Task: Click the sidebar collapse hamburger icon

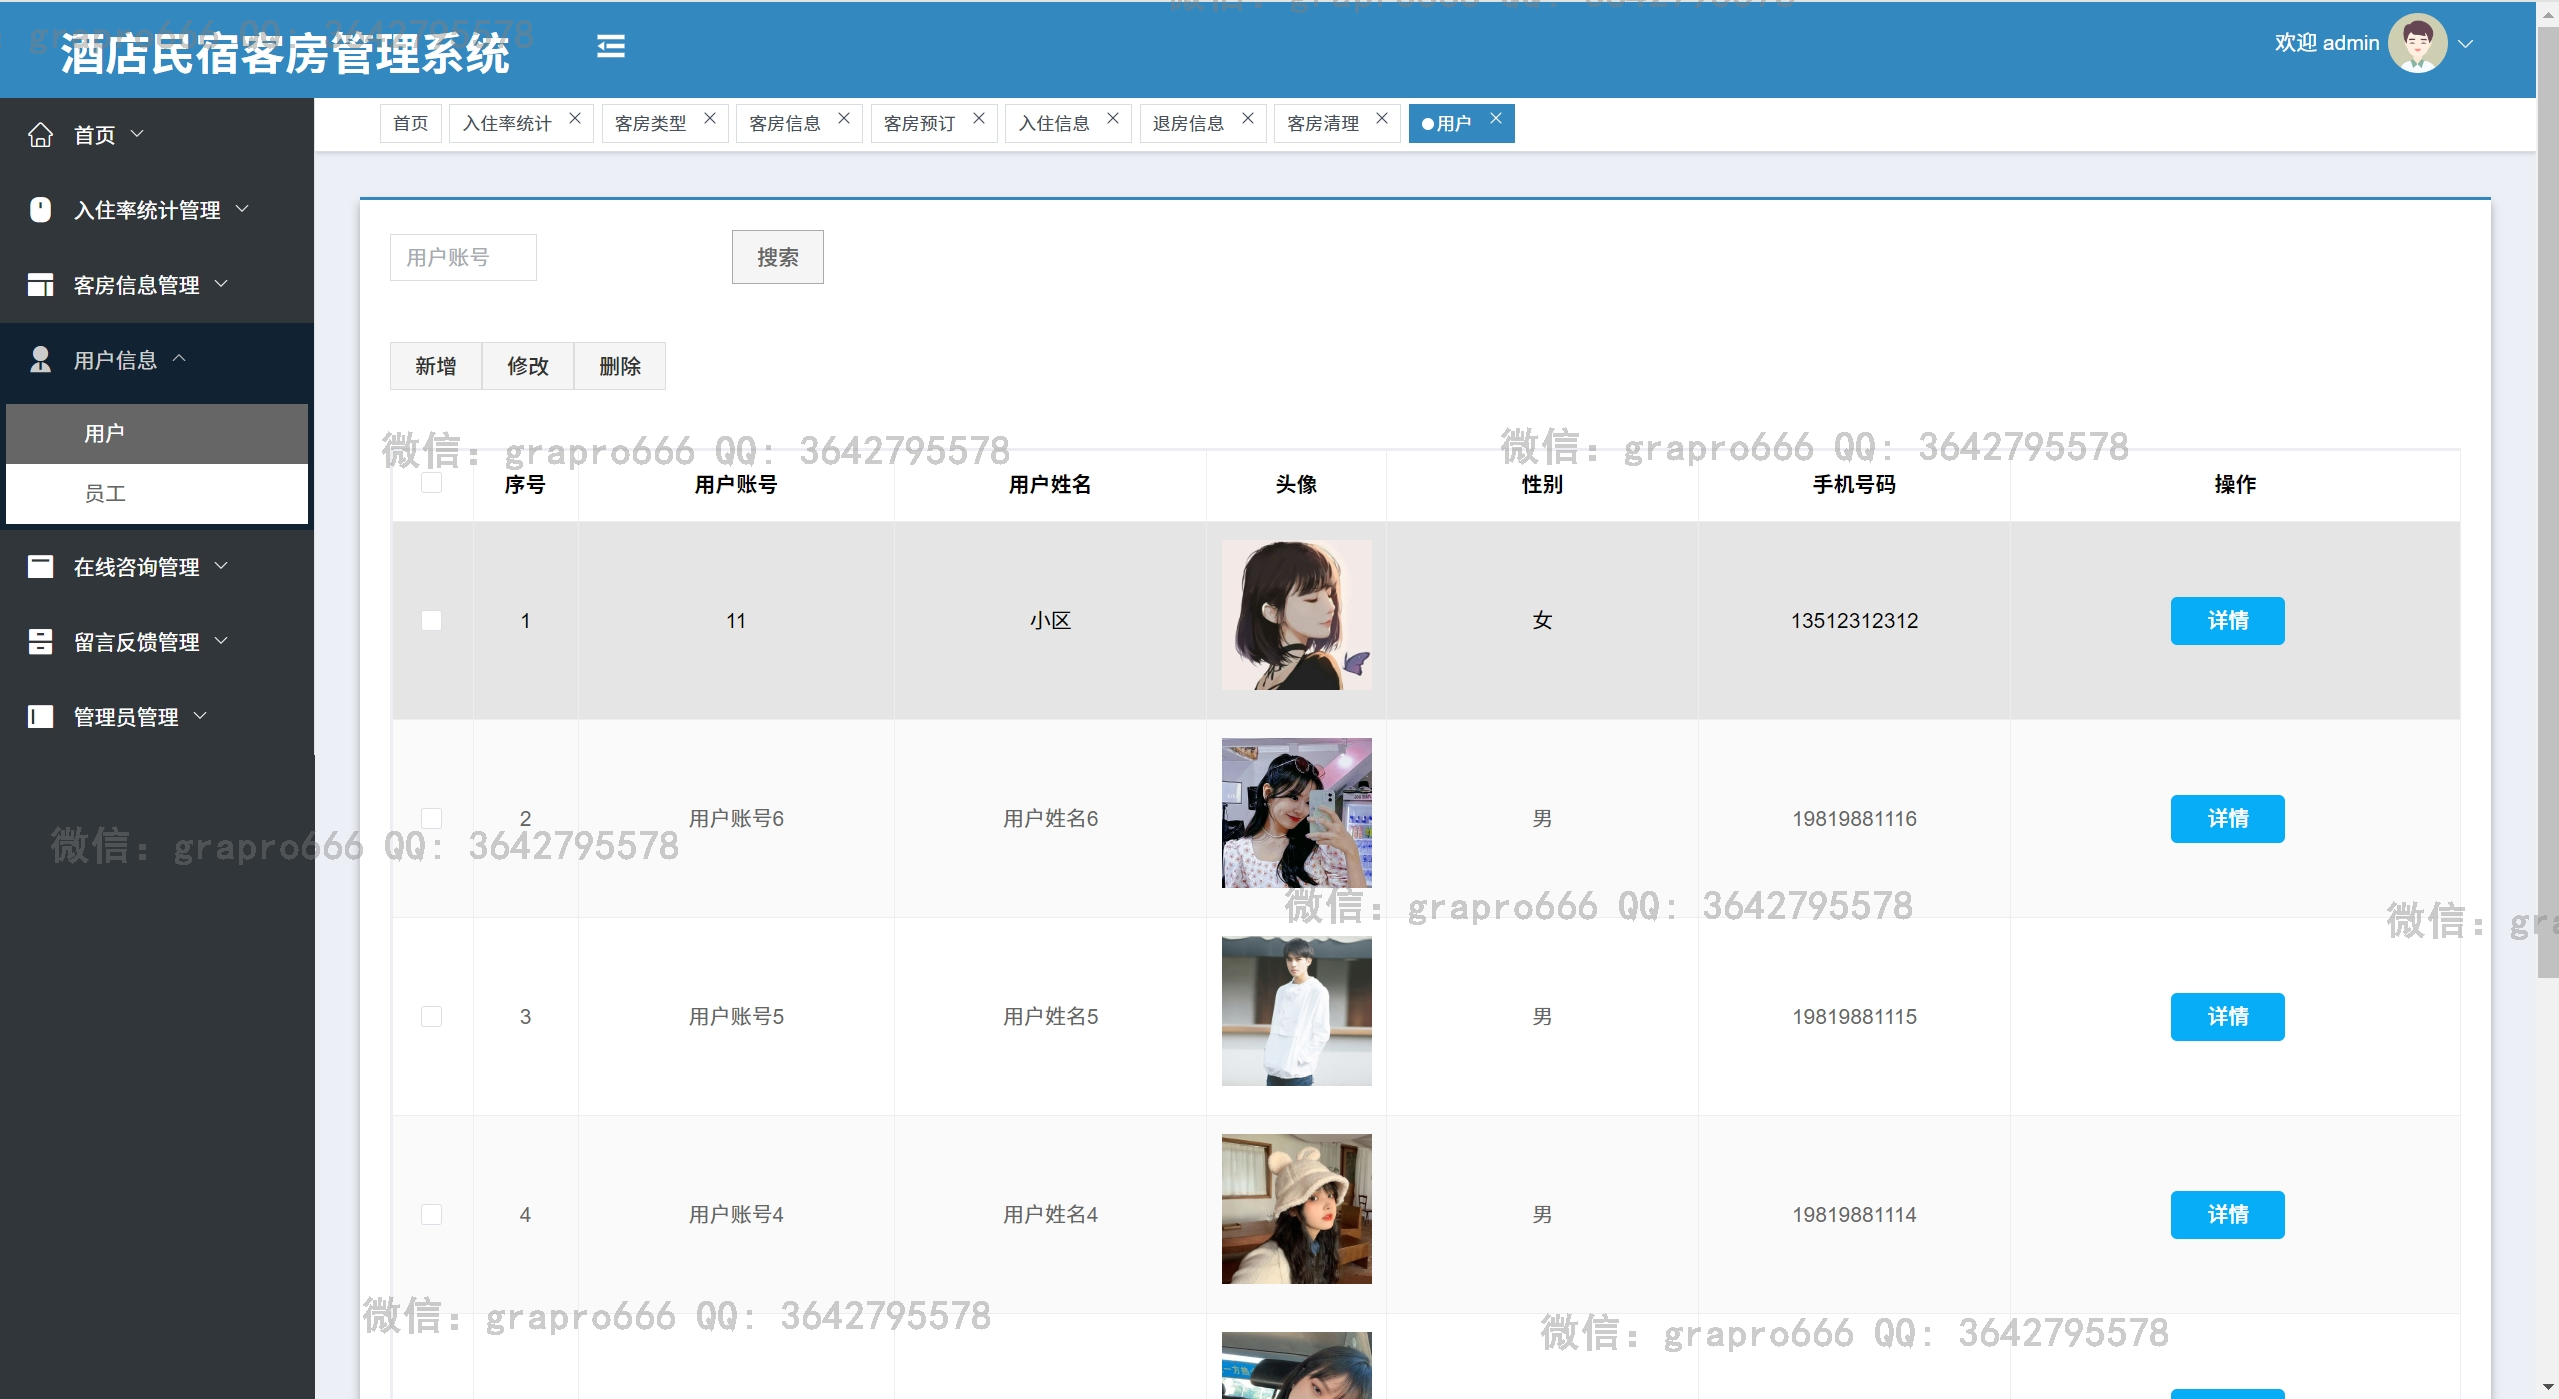Action: 610,46
